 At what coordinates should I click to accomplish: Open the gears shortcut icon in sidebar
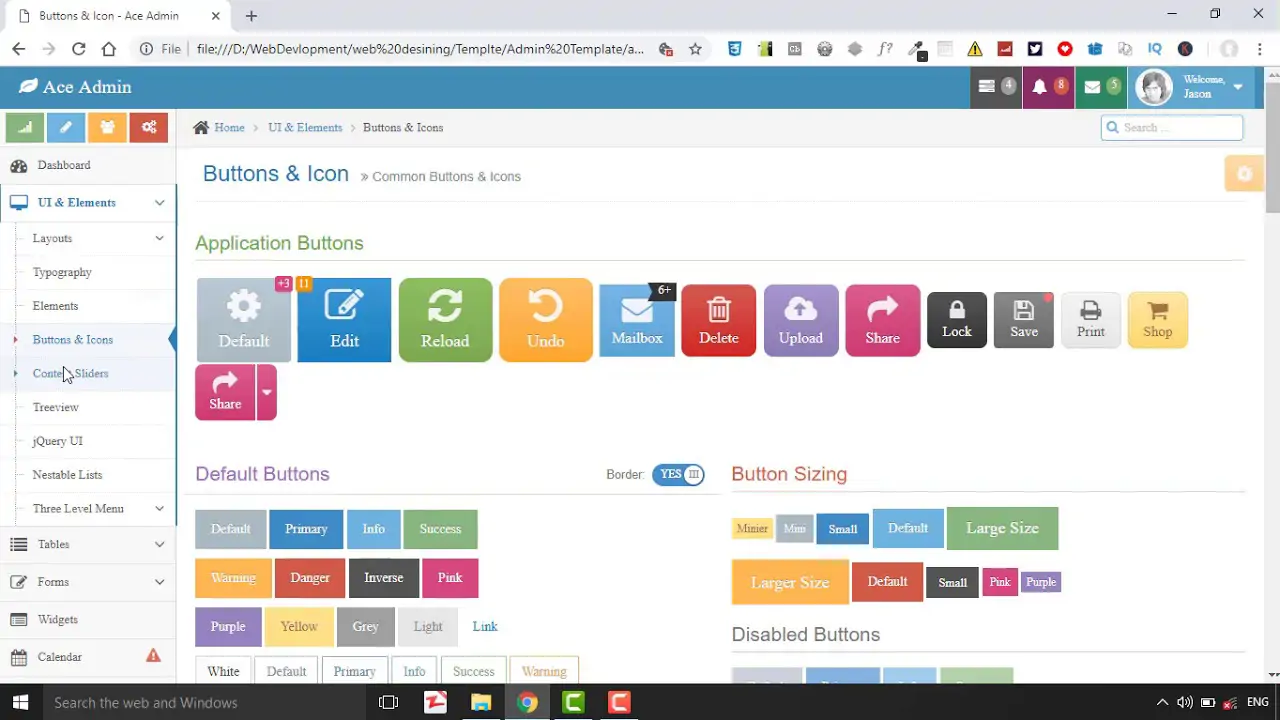click(148, 127)
